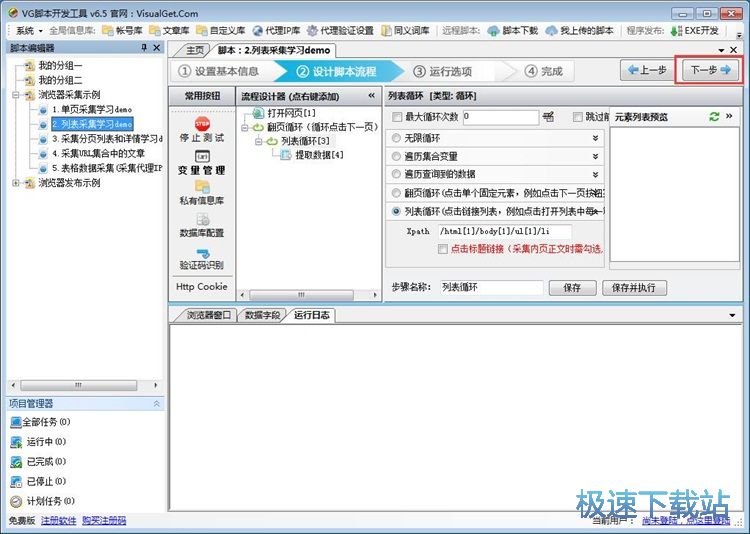Screen dimensions: 750x534
Task: Switch to 浏览器窗口 tab
Action: pos(209,315)
